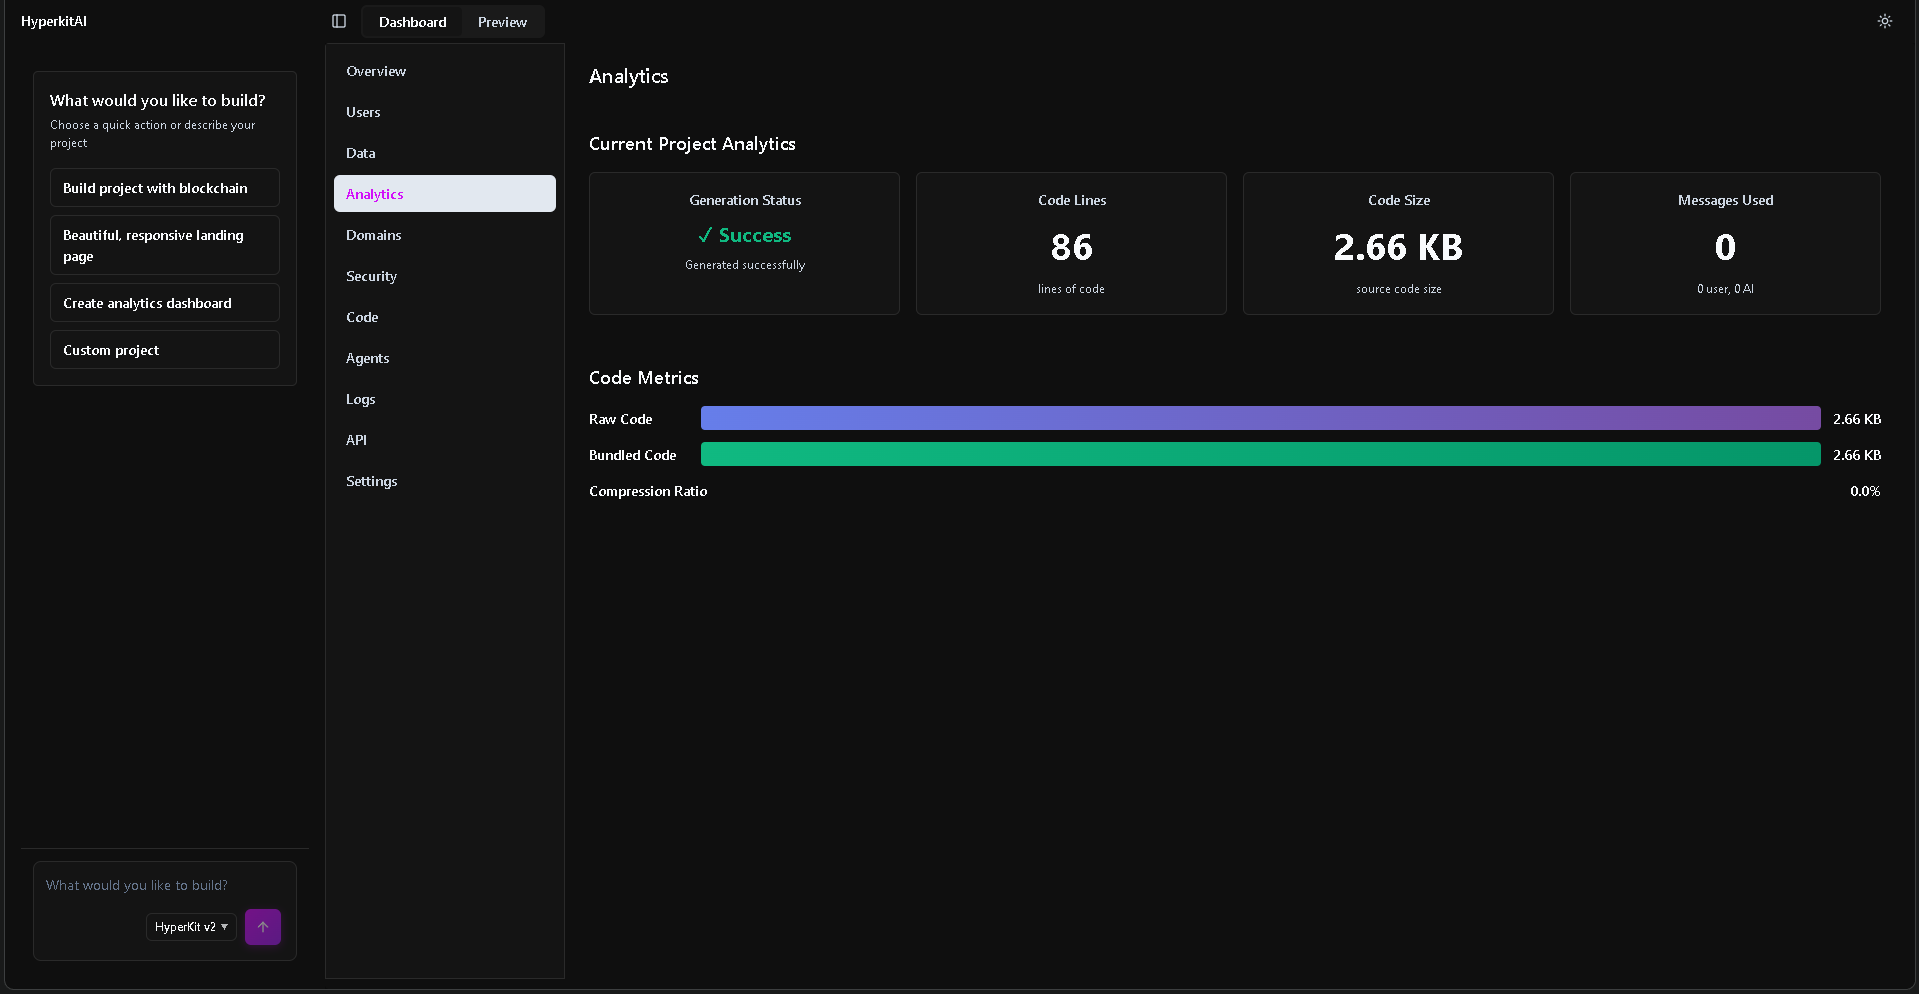This screenshot has height=994, width=1919.
Task: Select Beautiful, responsive landing page action
Action: (x=165, y=245)
